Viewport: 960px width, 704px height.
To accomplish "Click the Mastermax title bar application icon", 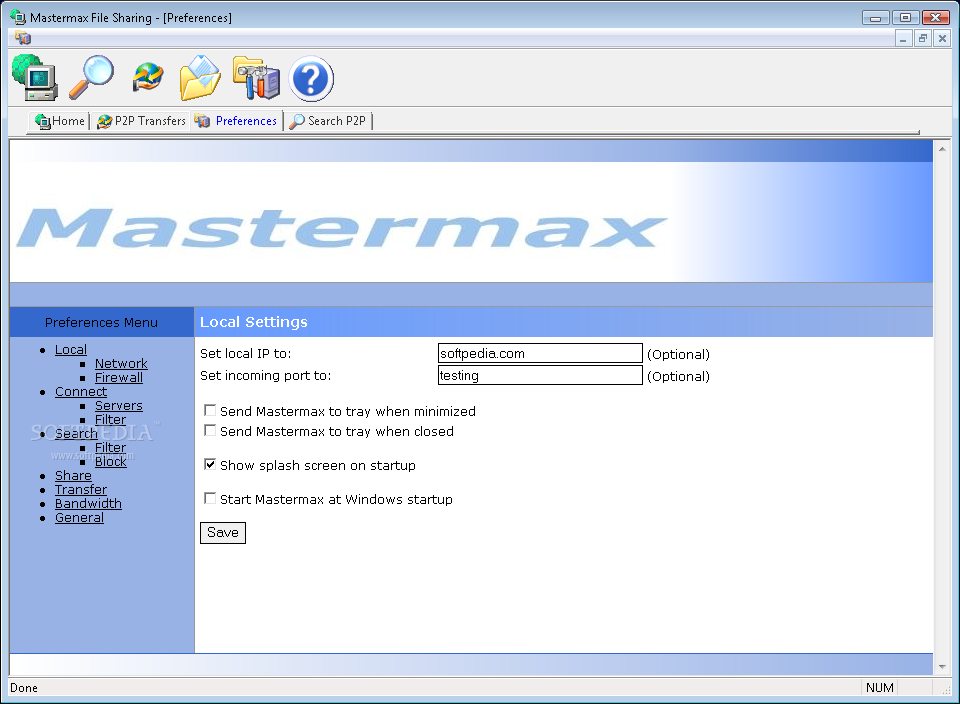I will coord(18,17).
